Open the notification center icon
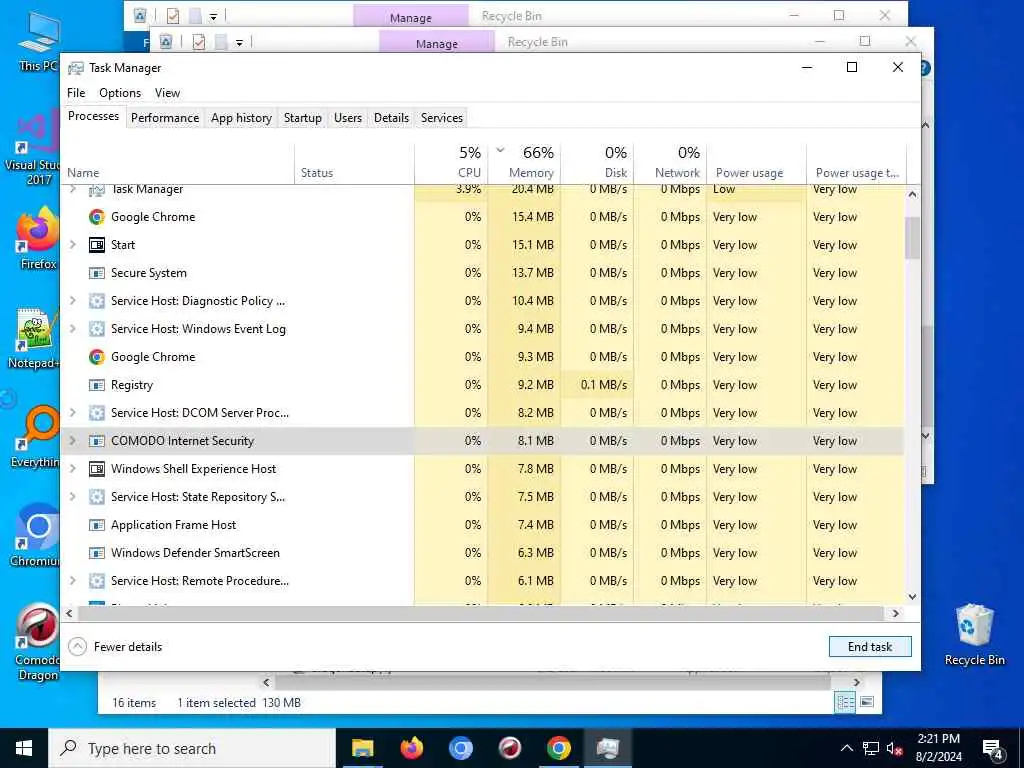1024x768 pixels. point(993,748)
